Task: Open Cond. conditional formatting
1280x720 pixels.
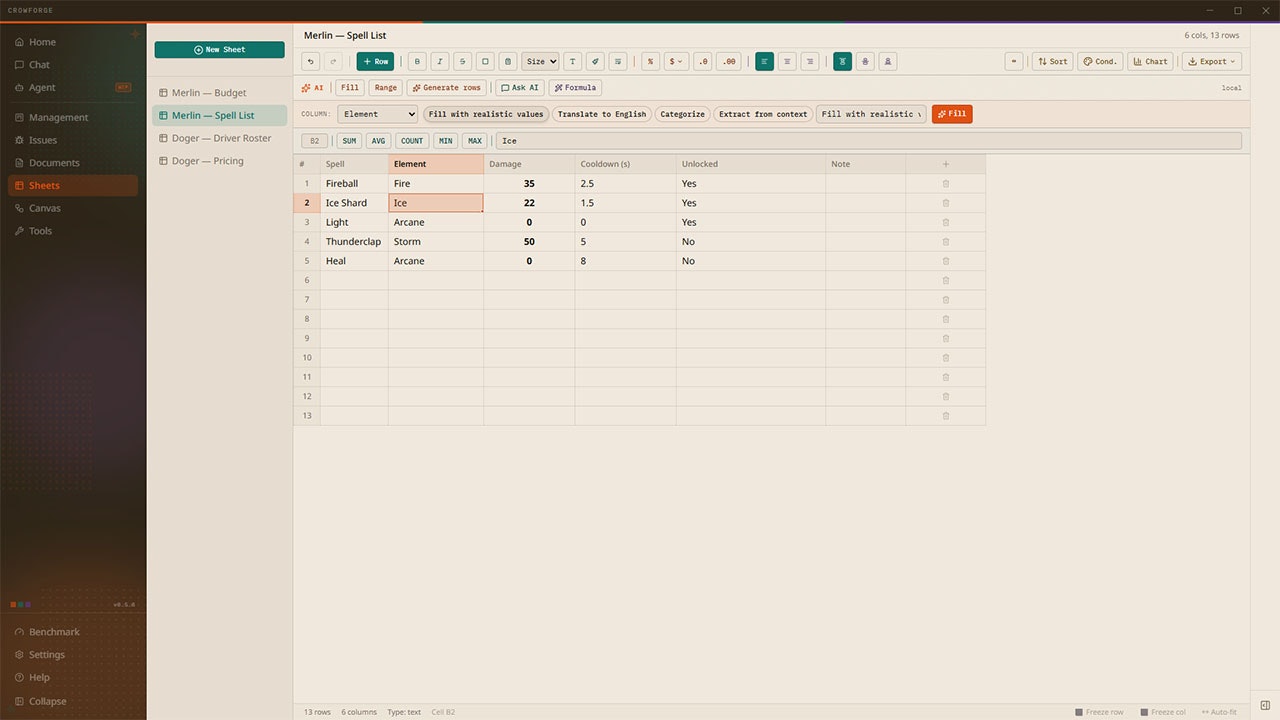Action: pos(1100,61)
